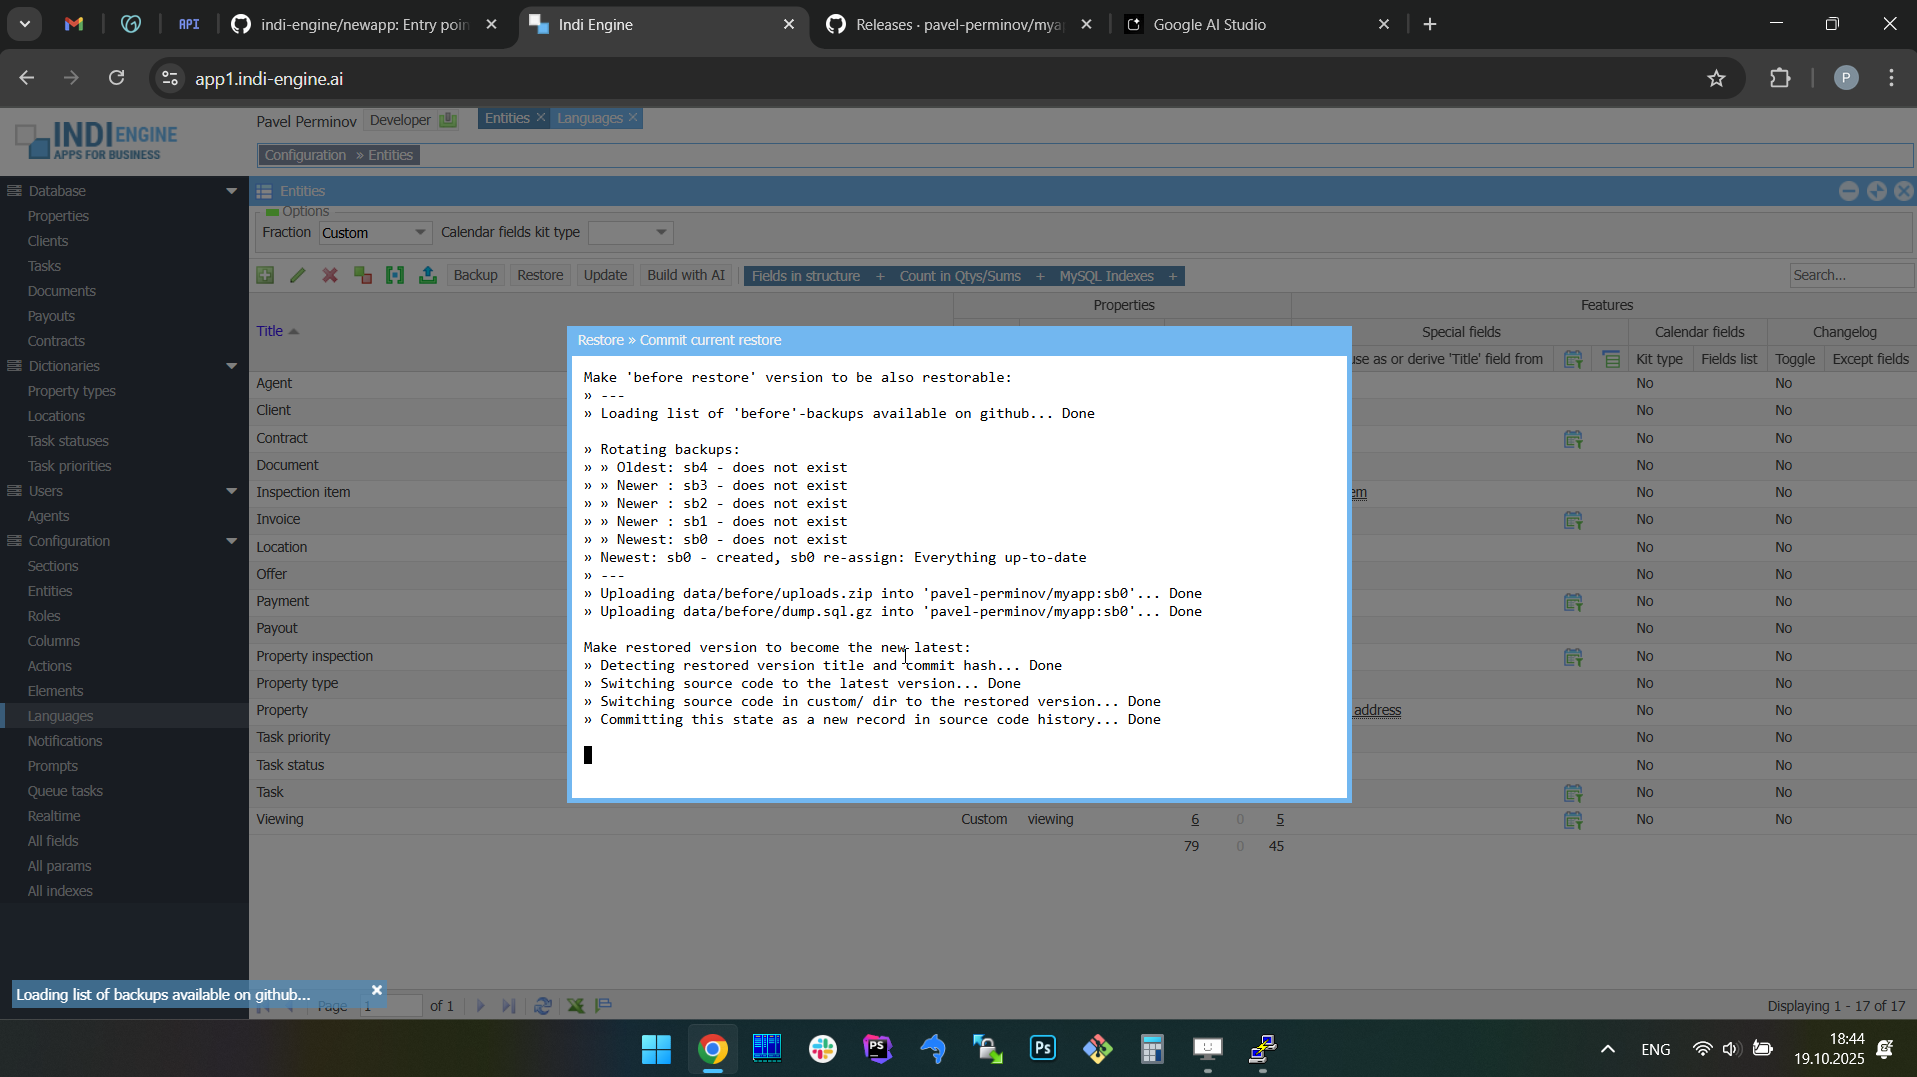Click the Excel export icon in paging bar
Screen dimensions: 1917x1077
coord(576,1006)
